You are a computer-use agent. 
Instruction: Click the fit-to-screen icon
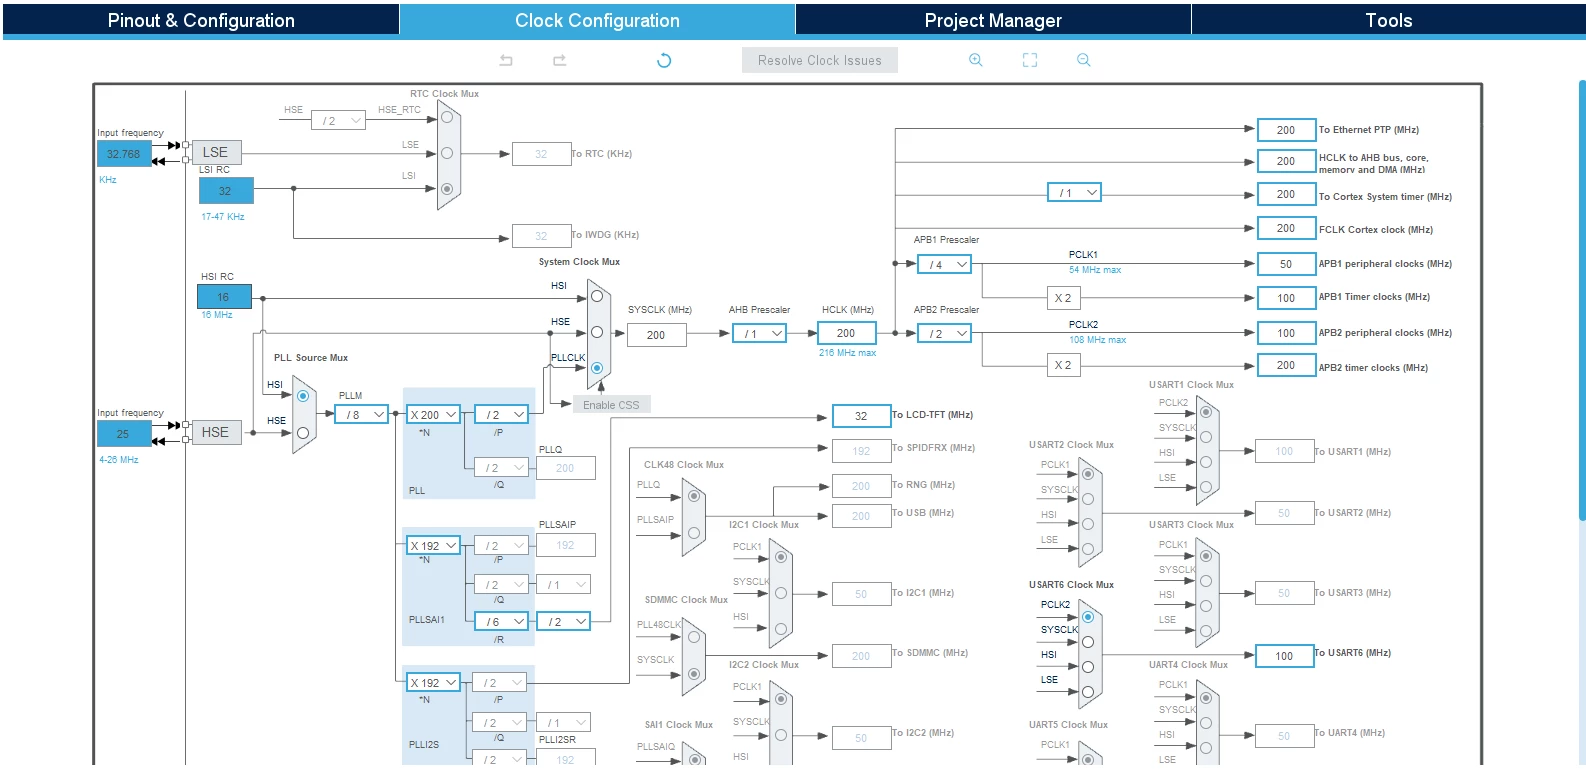(1030, 61)
